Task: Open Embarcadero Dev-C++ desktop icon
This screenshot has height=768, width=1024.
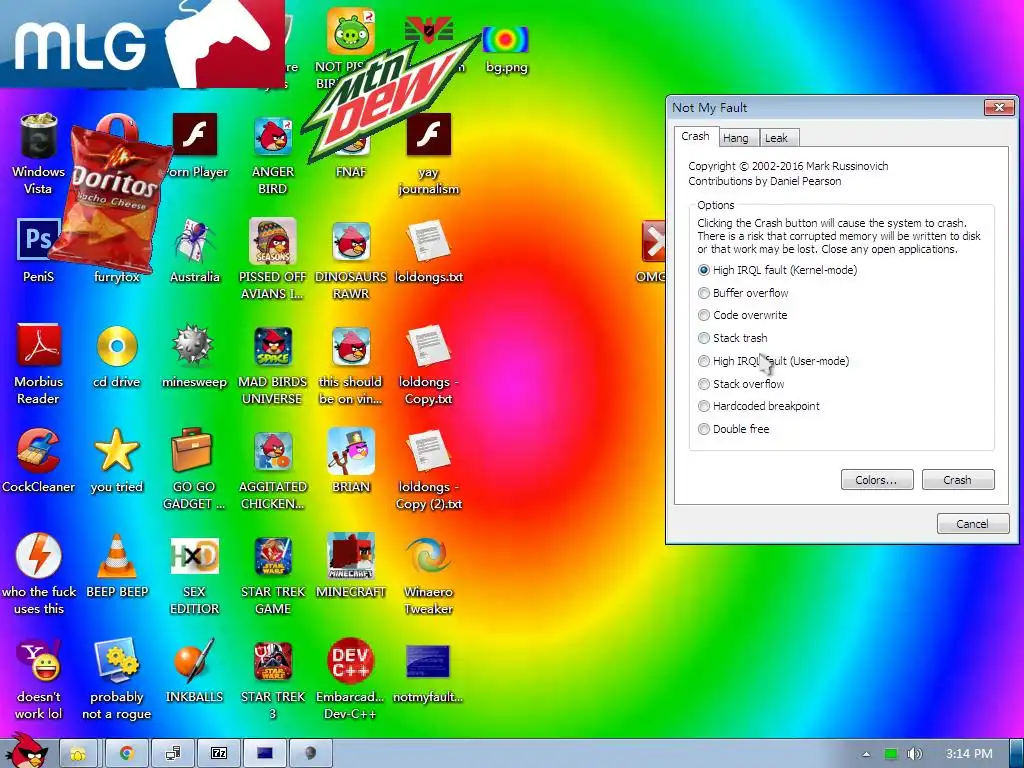Action: pos(351,660)
